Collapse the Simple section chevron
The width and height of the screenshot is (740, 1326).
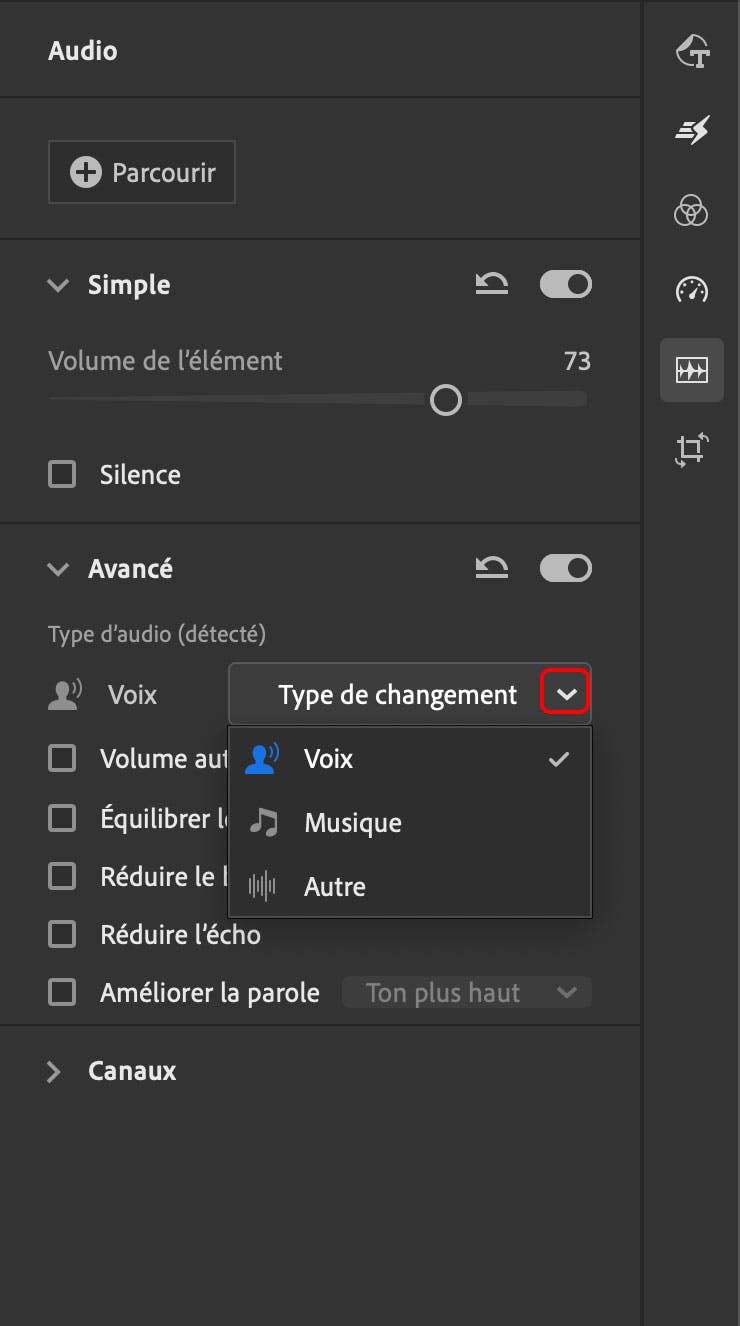58,286
